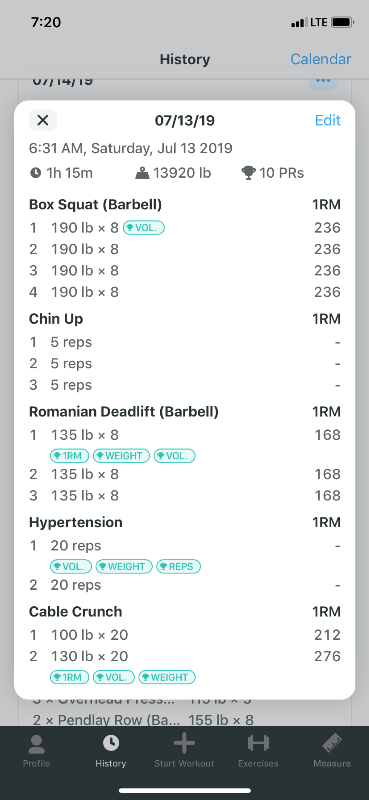Viewport: 369px width, 800px height.
Task: Tap the total weight 13920 lb icon
Action: click(142, 173)
